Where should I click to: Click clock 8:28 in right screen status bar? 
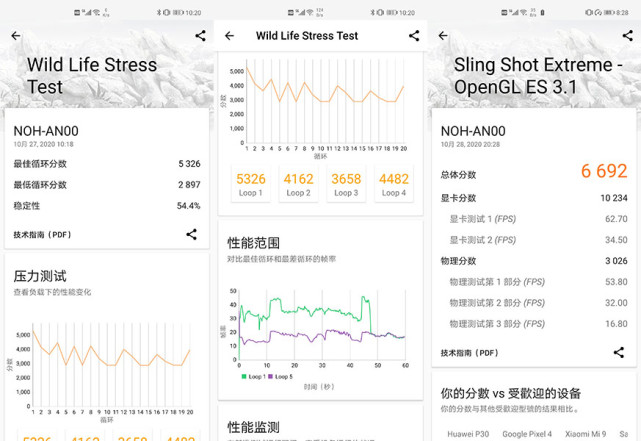[622, 13]
